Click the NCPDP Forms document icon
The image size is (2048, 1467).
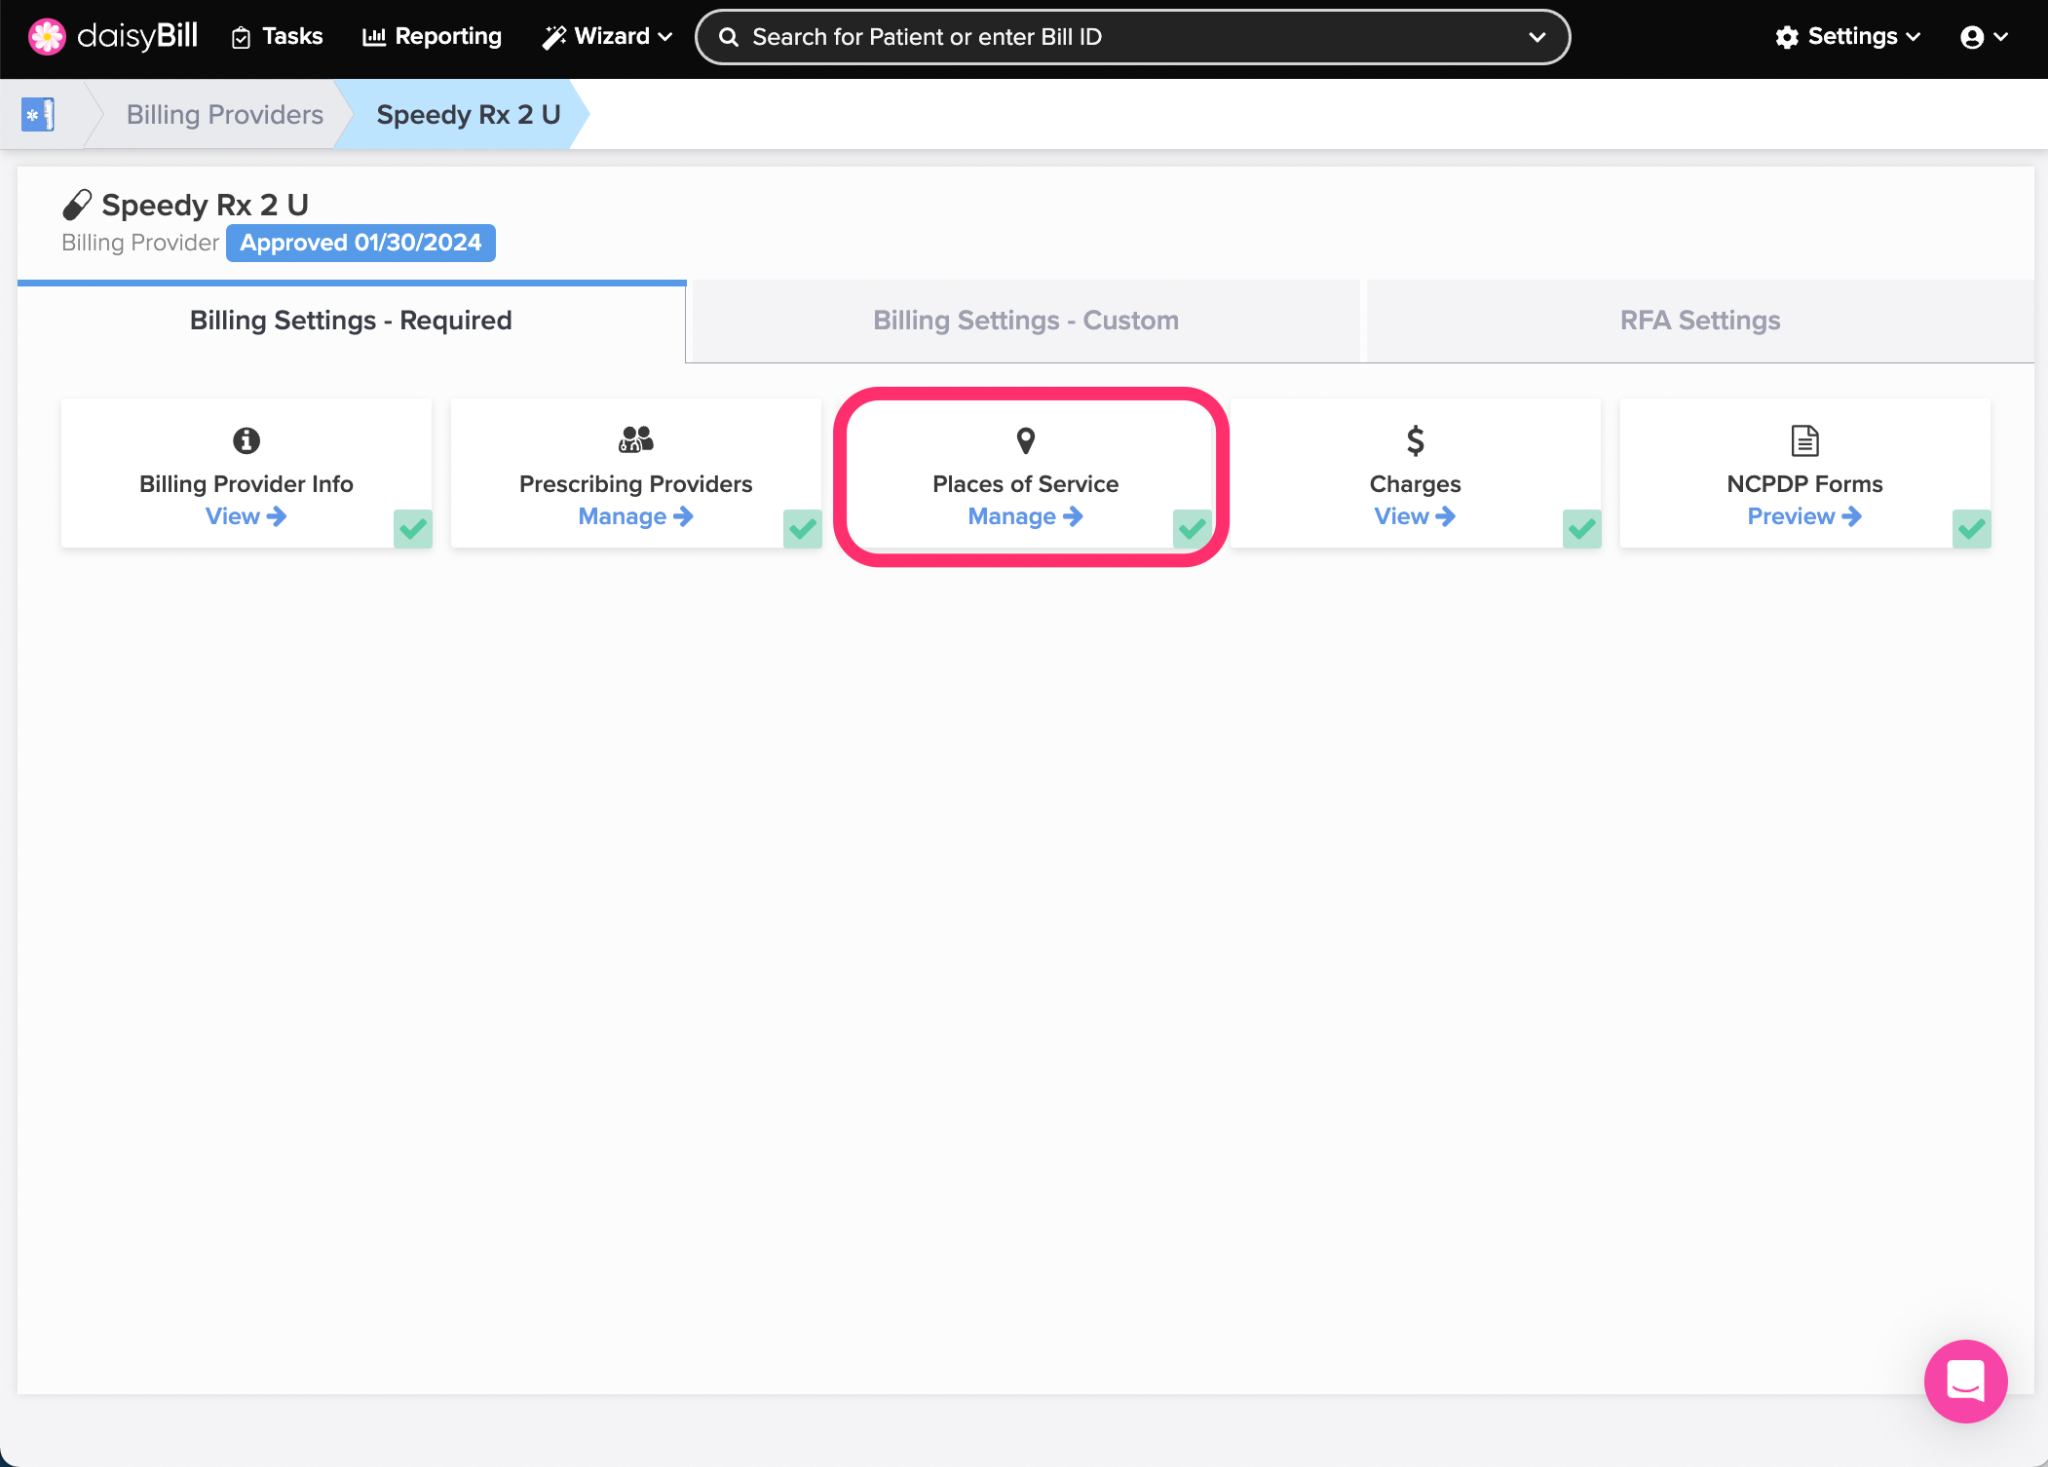[x=1804, y=440]
